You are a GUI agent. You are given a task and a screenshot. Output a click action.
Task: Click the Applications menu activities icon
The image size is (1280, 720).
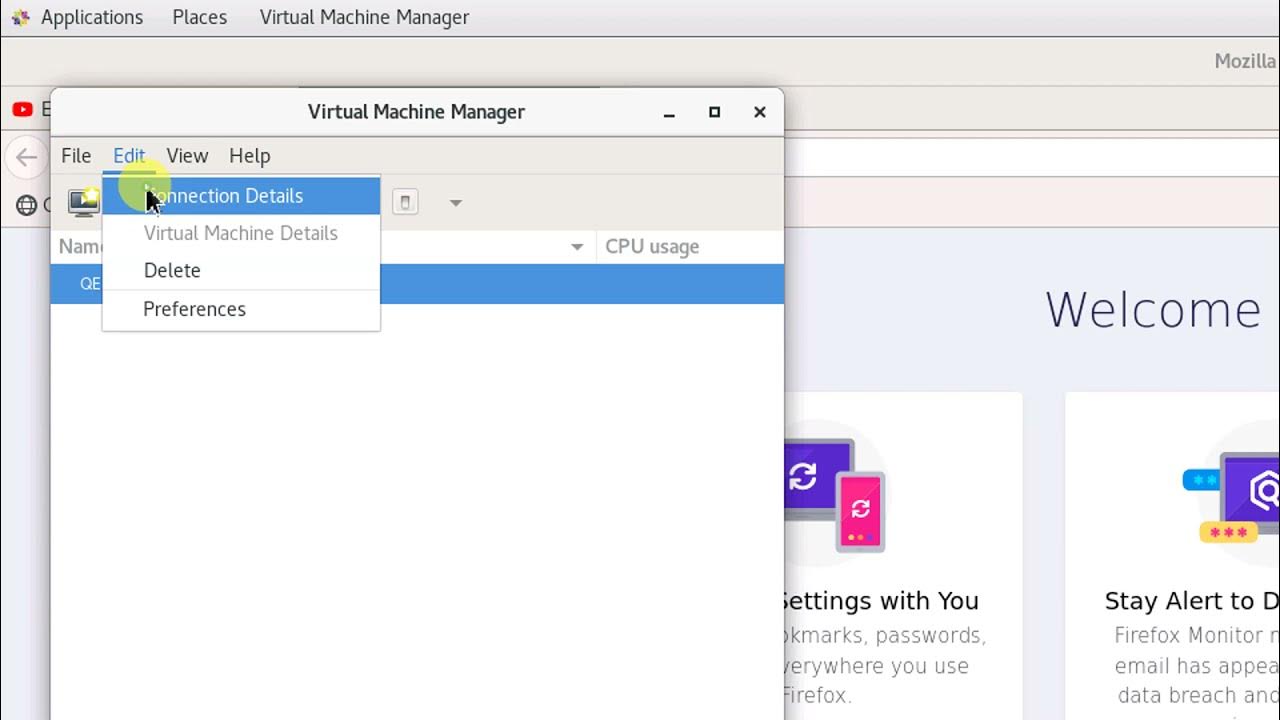(x=20, y=18)
